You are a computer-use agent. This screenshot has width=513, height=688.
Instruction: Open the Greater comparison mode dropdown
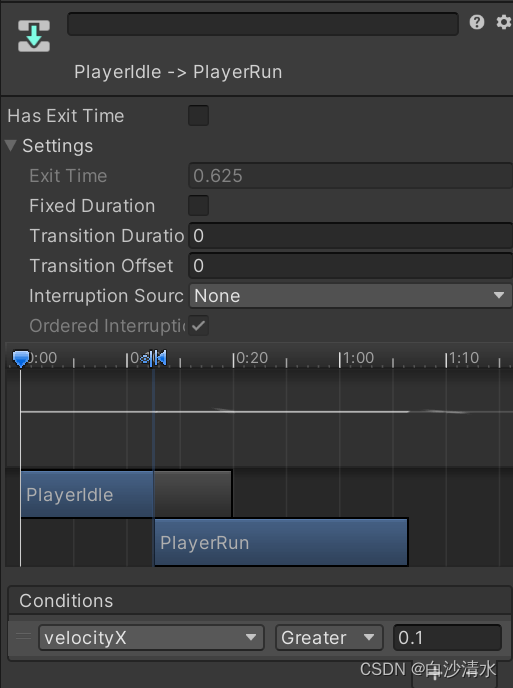[x=329, y=638]
